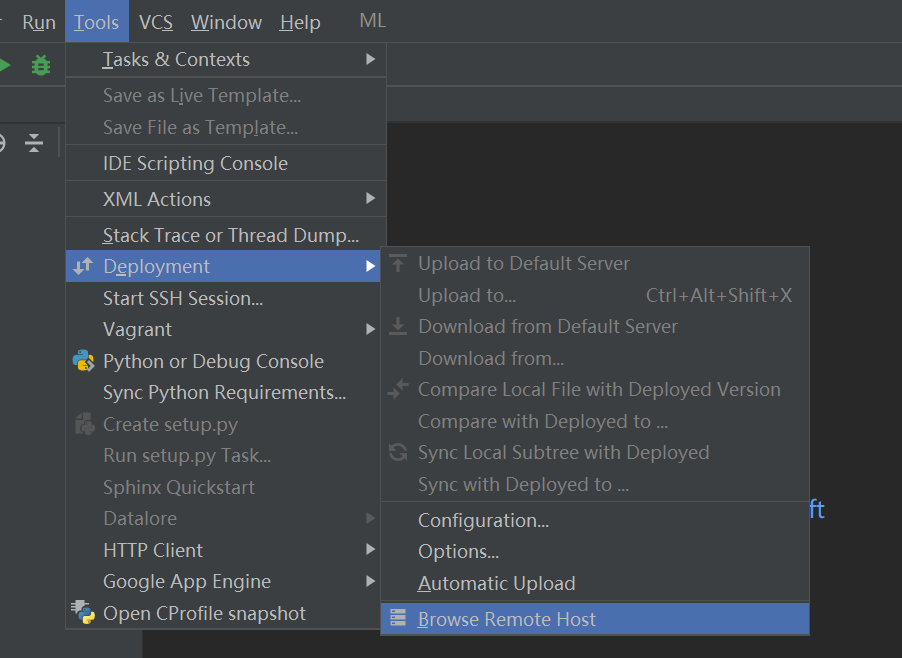Expand the XML Actions submenu arrow

coord(370,198)
